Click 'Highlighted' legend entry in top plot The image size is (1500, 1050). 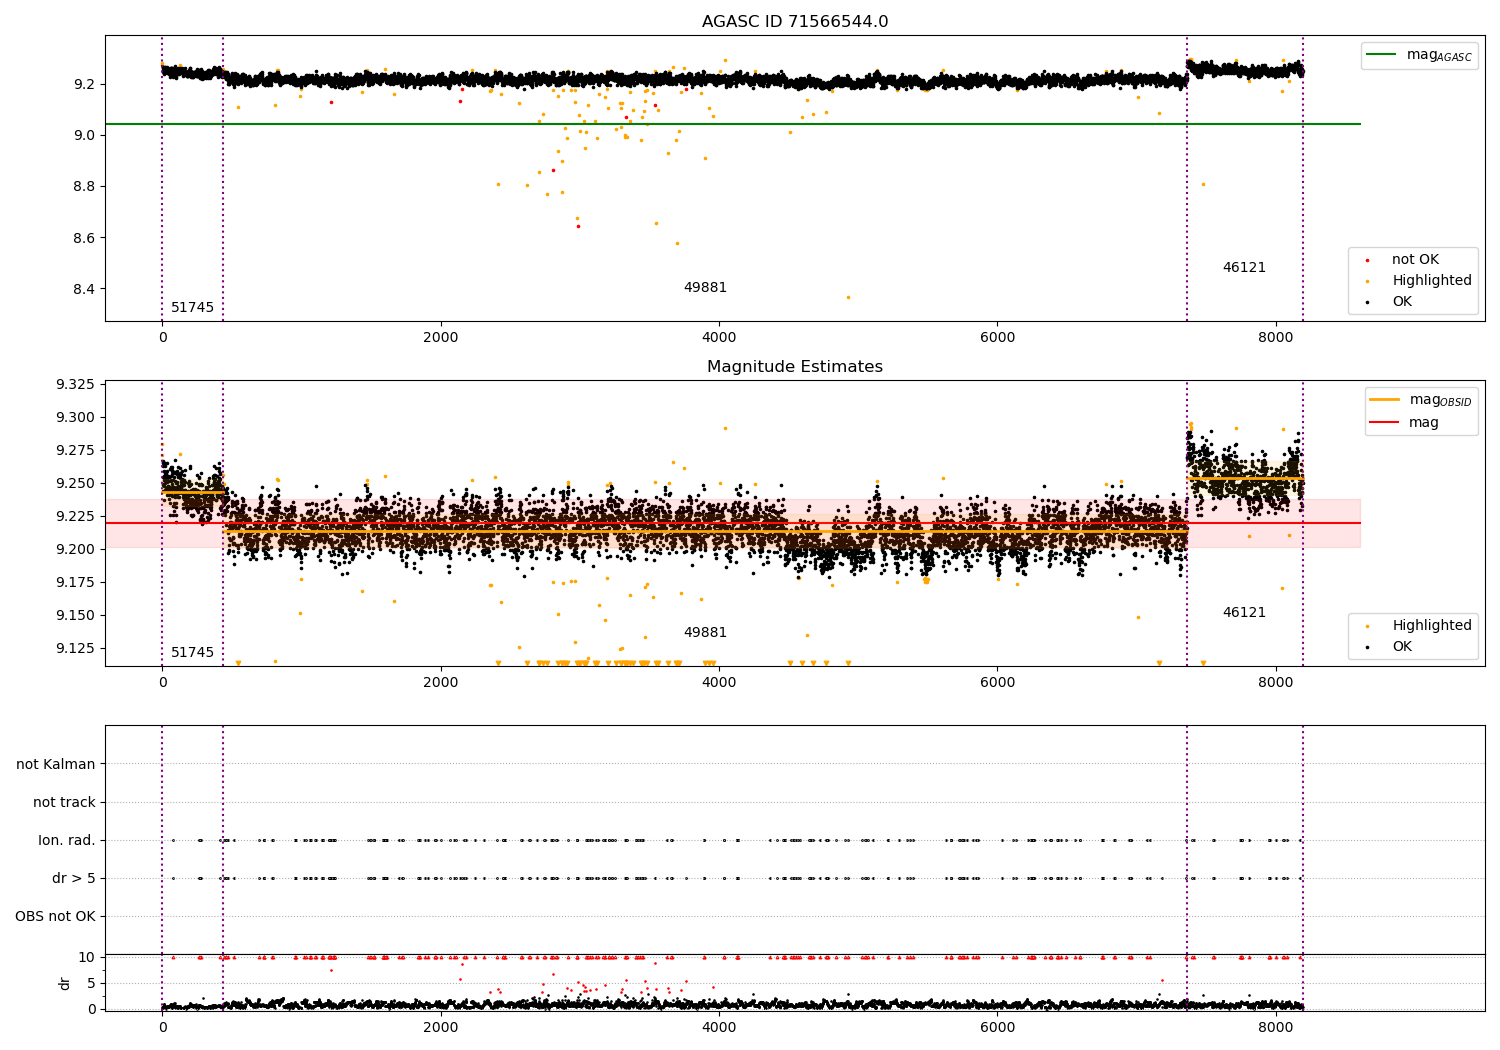click(x=1432, y=281)
